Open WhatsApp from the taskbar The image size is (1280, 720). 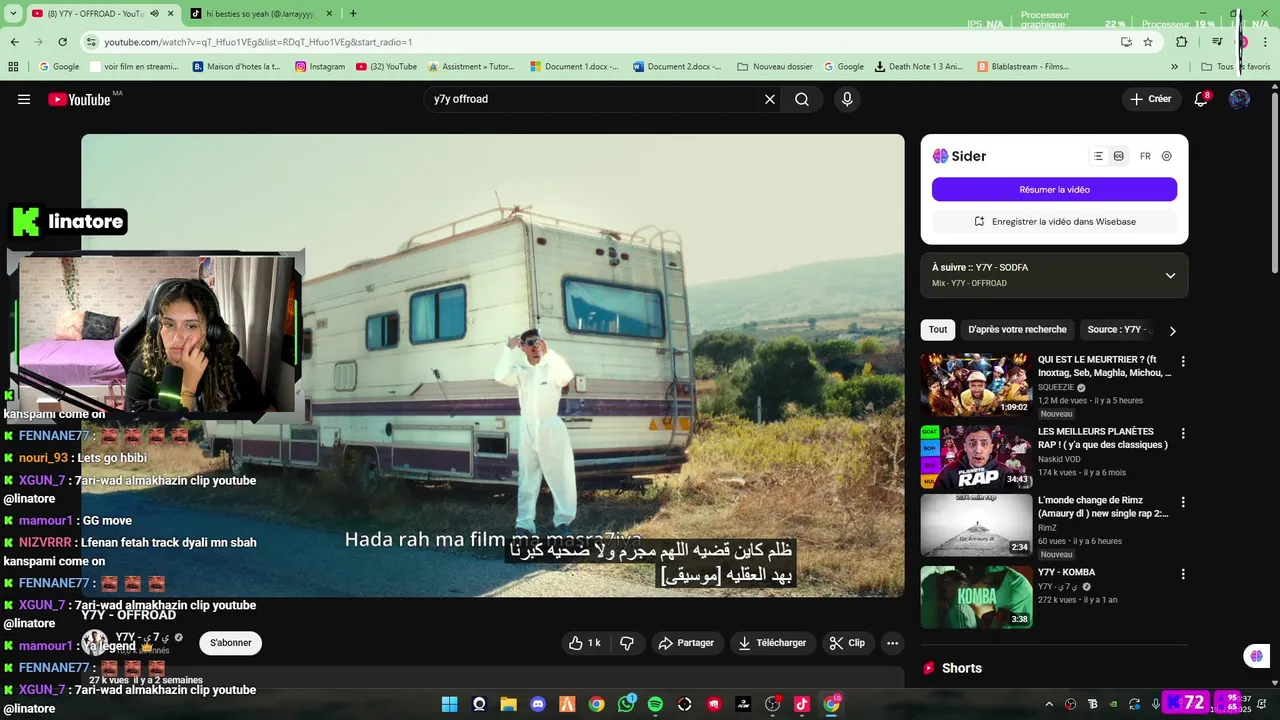626,704
